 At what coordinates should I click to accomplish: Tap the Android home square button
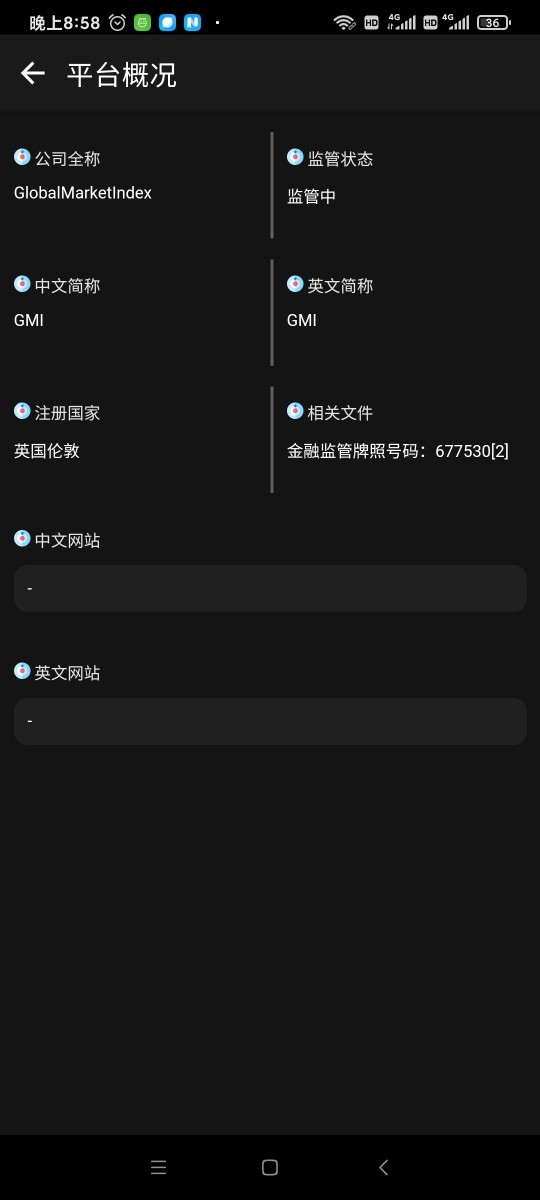269,1167
